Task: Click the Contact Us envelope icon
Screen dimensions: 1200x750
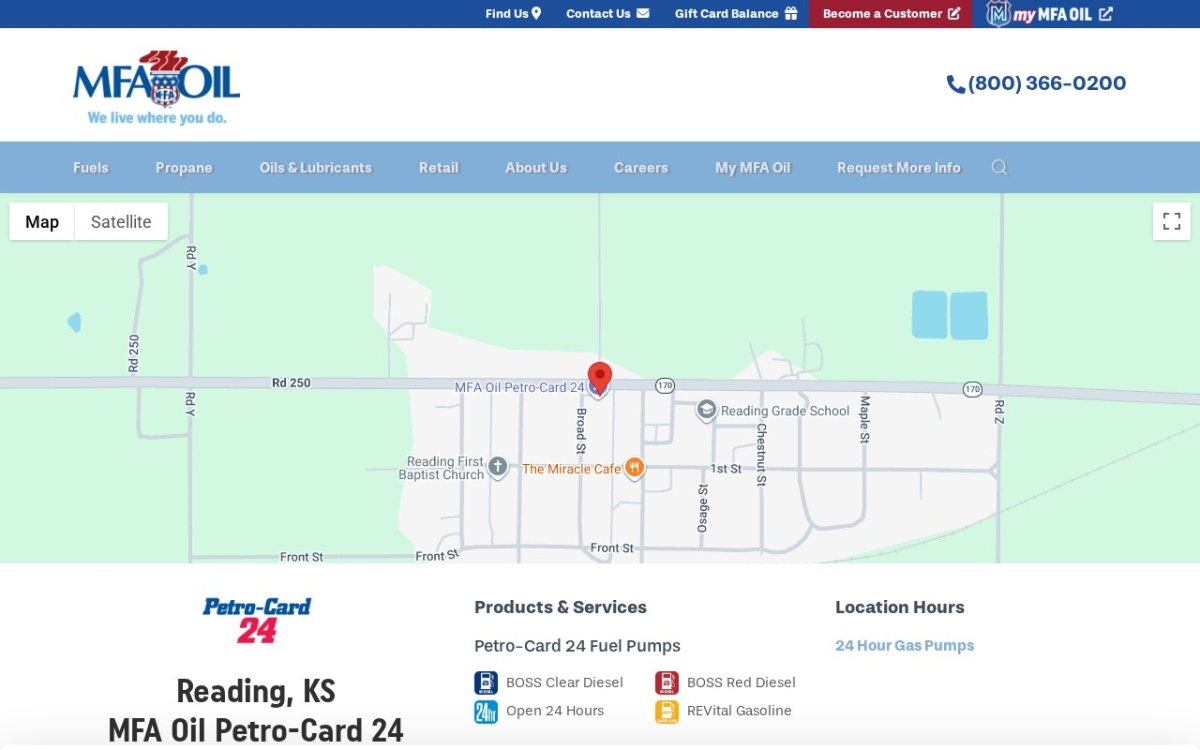Action: pyautogui.click(x=642, y=13)
